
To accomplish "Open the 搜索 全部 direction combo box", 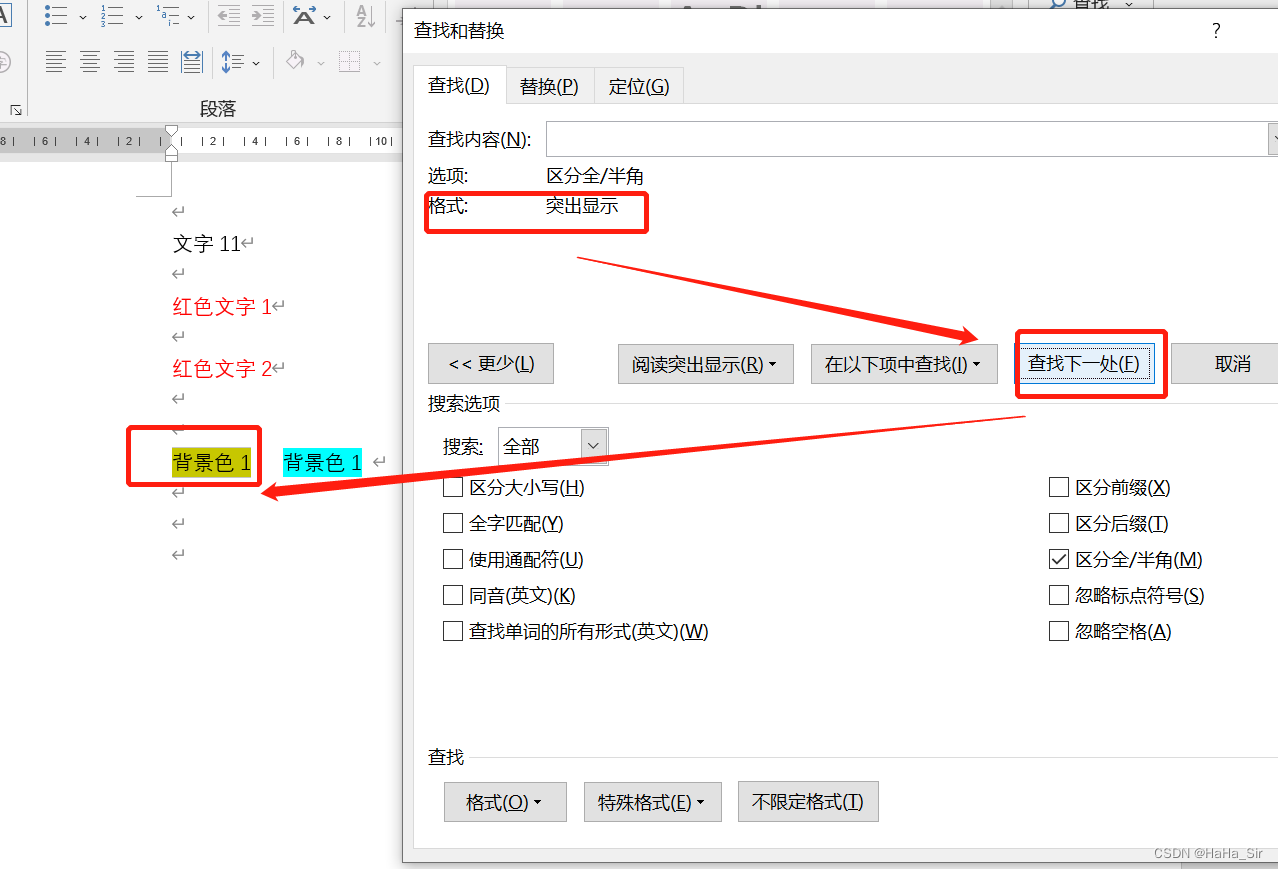I will pyautogui.click(x=553, y=446).
